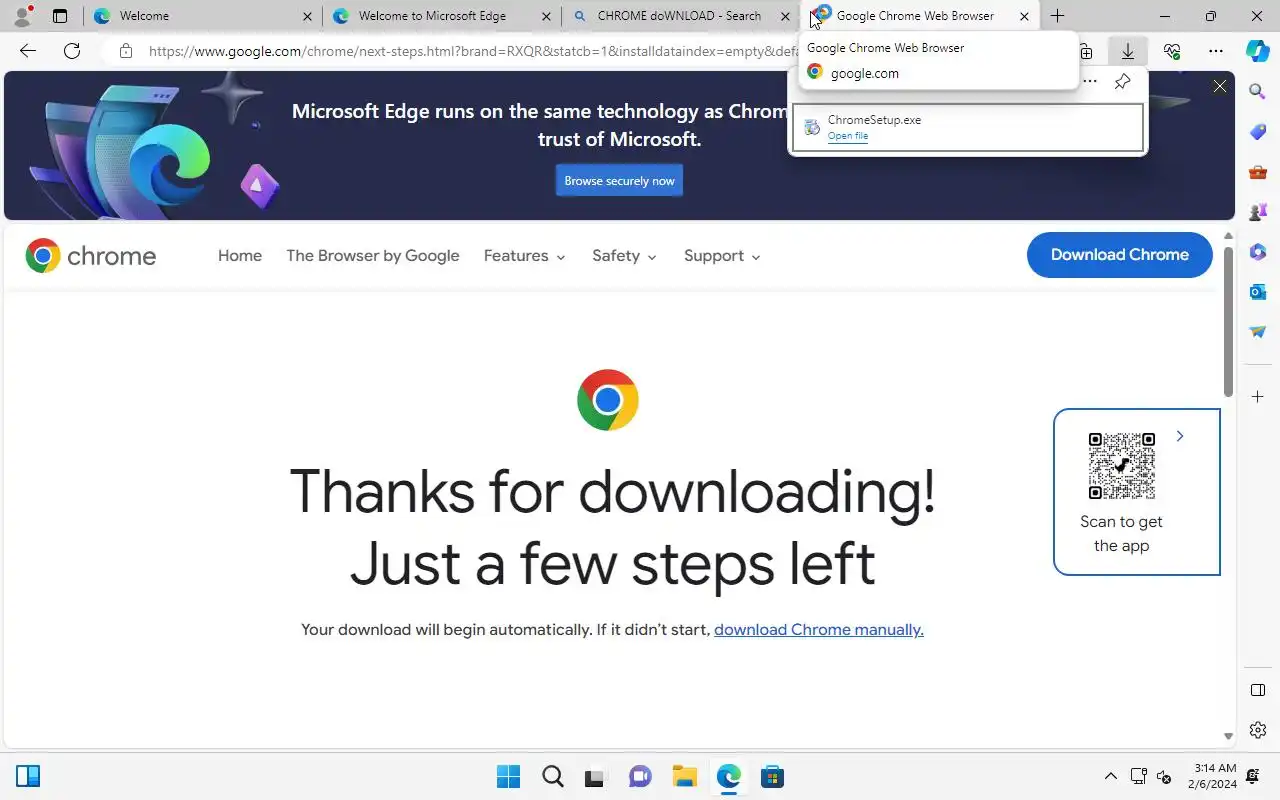Screen dimensions: 1280x800
Task: Toggle split screen icon in sidebar
Action: pos(1258,690)
